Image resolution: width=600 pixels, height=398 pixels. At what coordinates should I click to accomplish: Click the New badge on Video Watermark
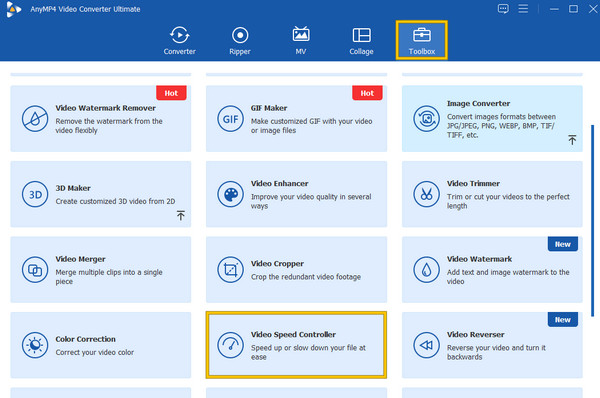(x=562, y=244)
